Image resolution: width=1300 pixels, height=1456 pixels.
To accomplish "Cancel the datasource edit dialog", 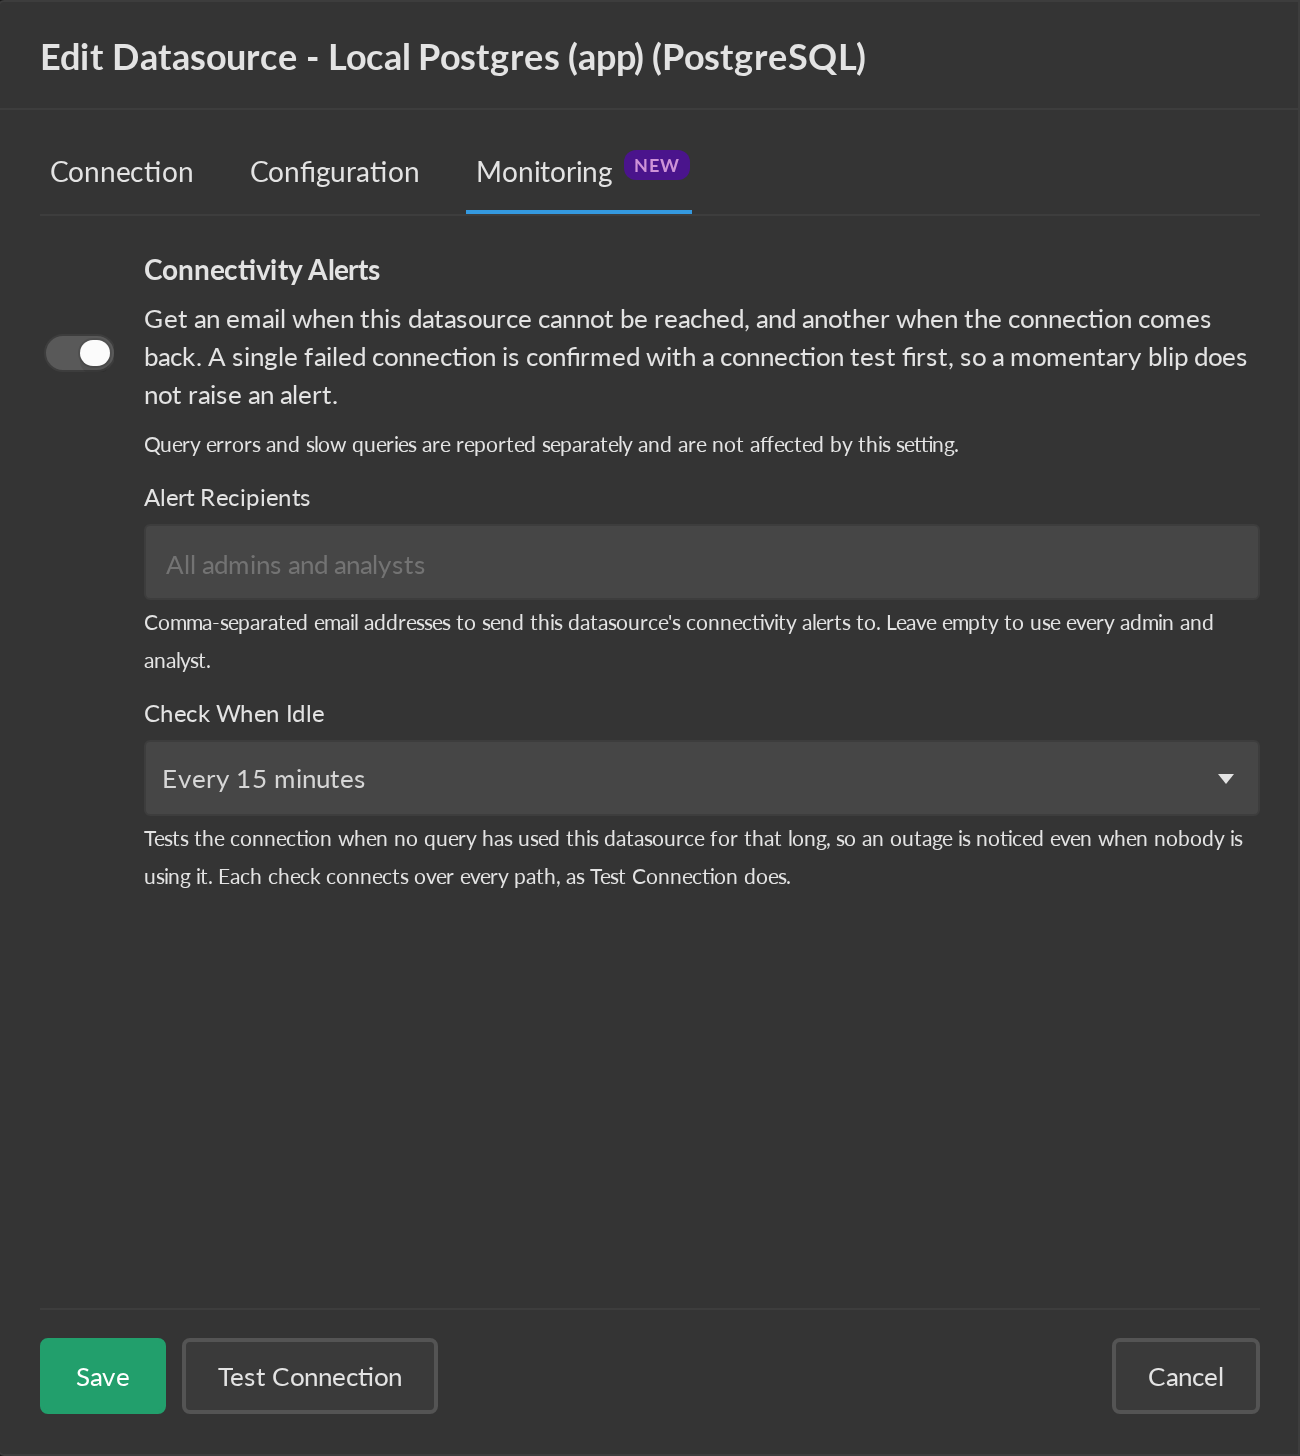I will tap(1186, 1376).
